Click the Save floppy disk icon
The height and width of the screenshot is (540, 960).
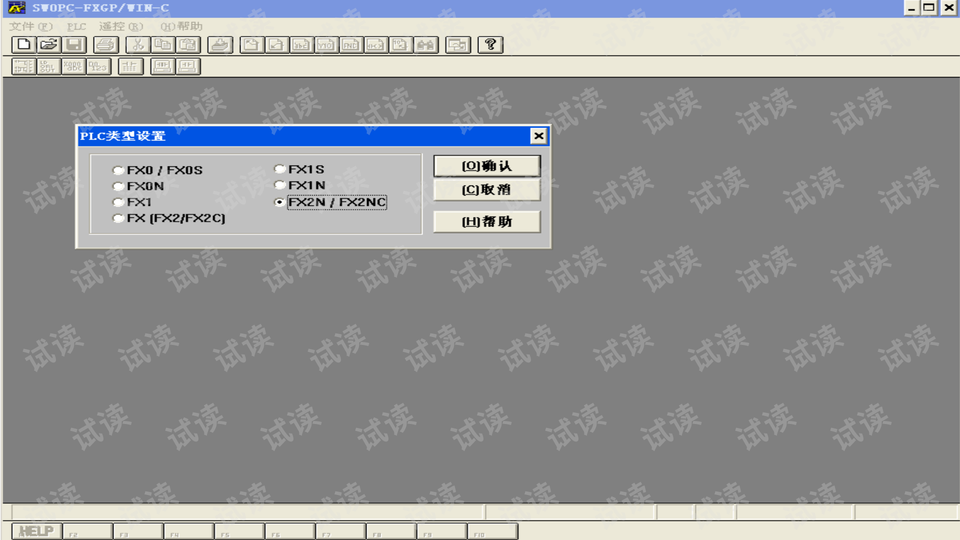pos(74,45)
